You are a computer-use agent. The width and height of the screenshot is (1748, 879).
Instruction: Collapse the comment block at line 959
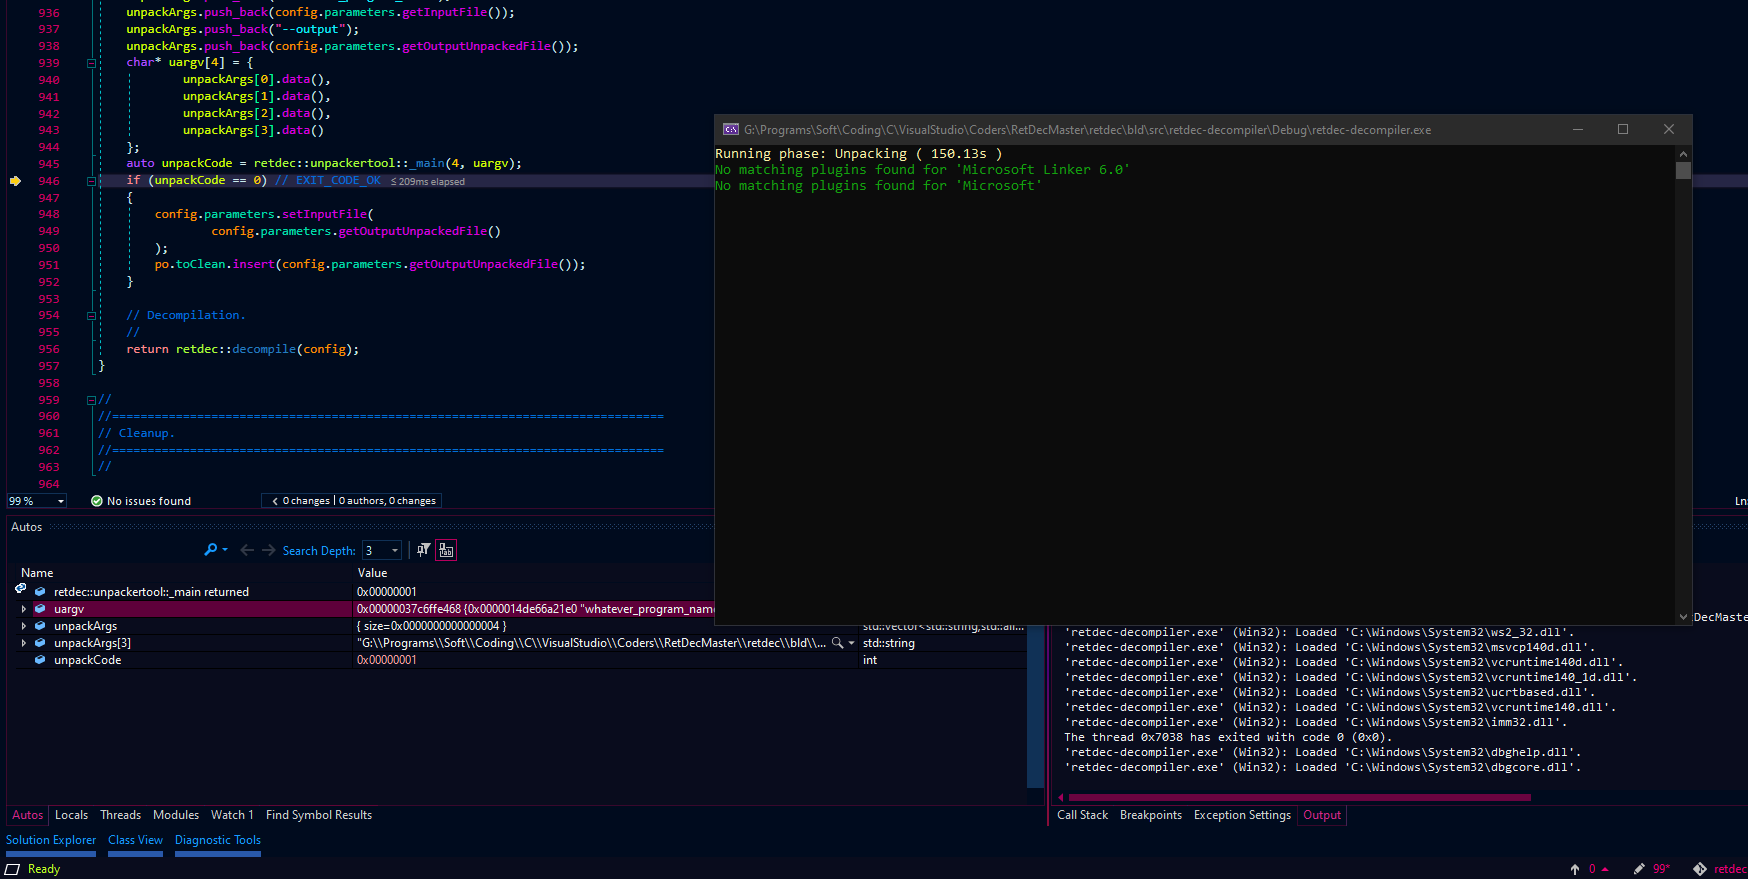pos(91,400)
